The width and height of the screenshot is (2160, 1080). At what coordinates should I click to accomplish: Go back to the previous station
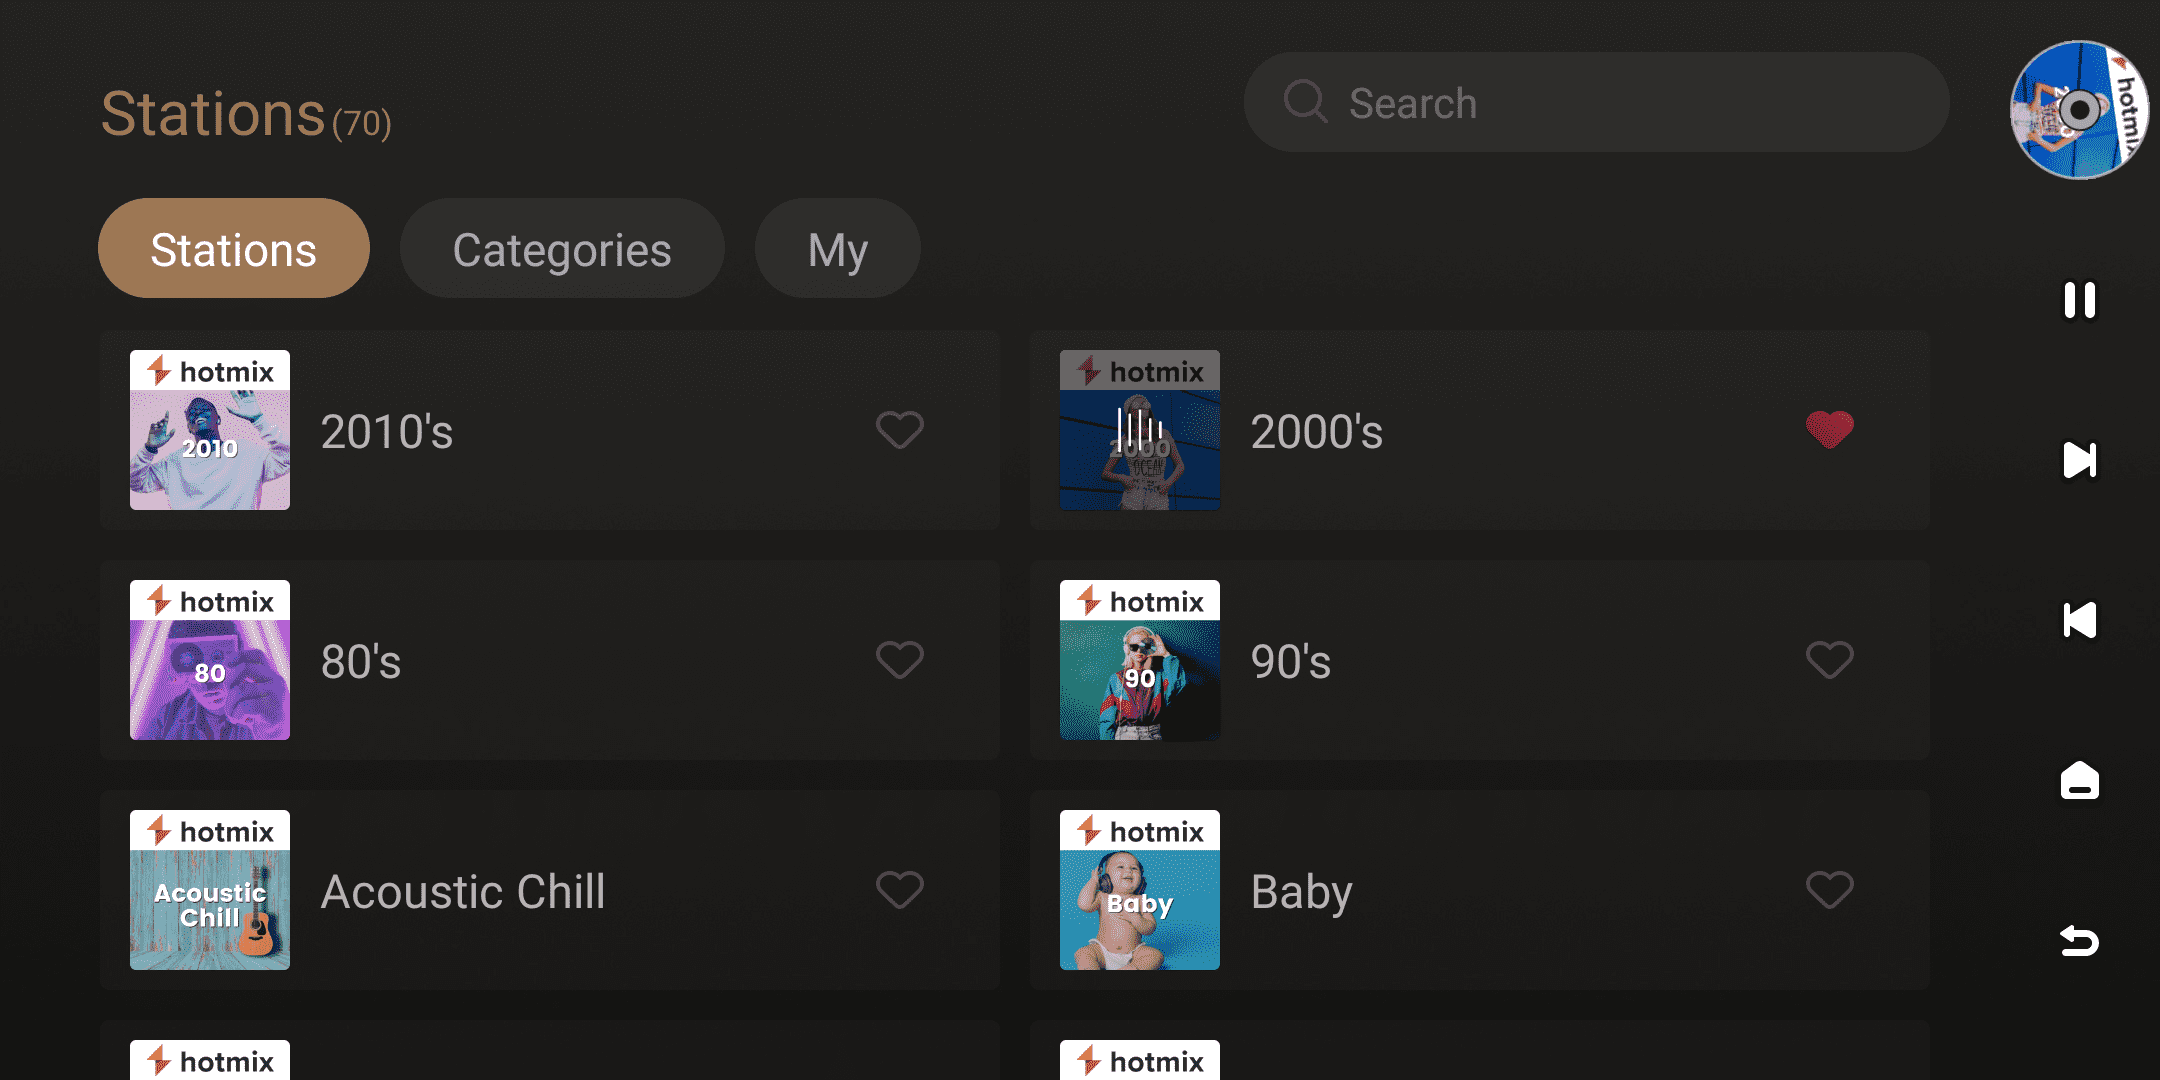[2079, 620]
